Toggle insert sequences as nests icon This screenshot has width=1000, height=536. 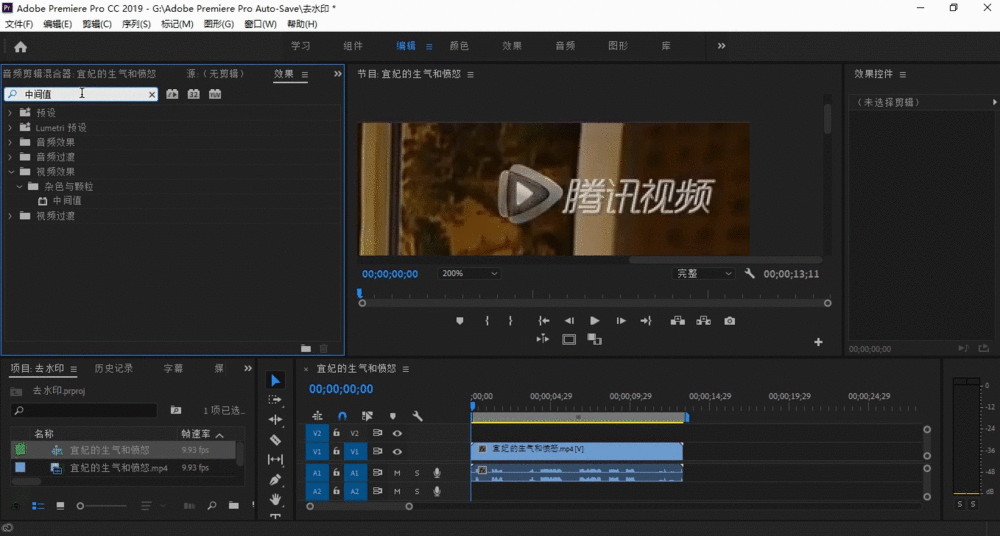tap(317, 416)
